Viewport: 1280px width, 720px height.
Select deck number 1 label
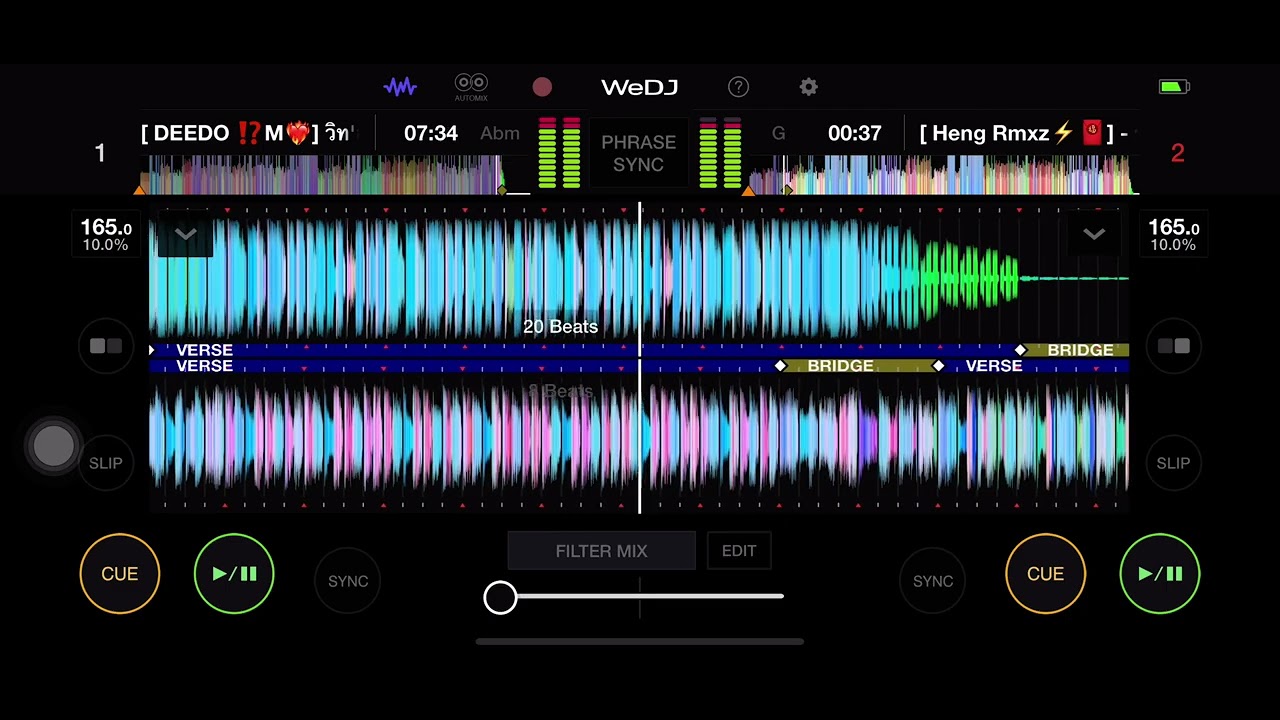100,153
